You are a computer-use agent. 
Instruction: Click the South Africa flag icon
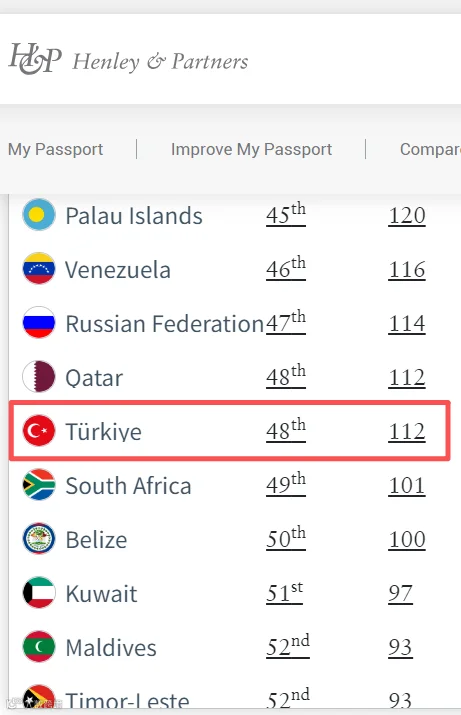click(39, 485)
